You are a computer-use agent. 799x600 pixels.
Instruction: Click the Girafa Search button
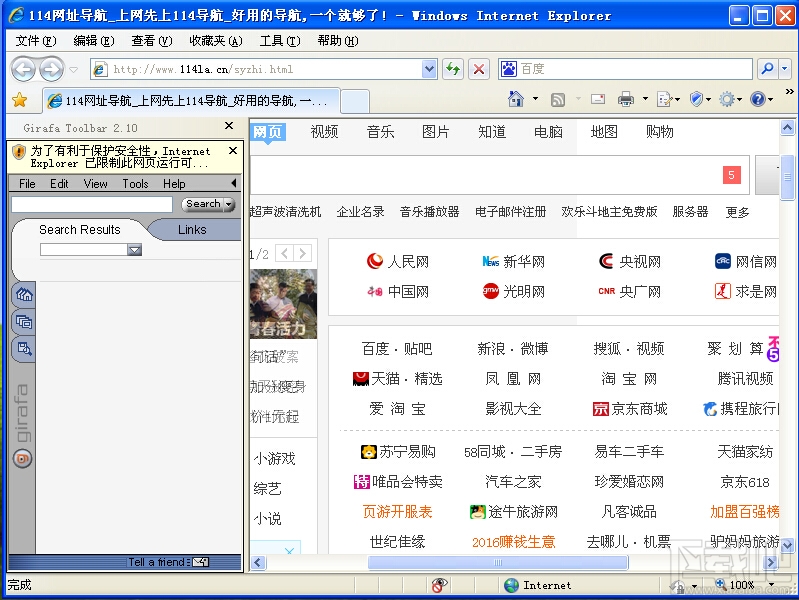[x=203, y=204]
